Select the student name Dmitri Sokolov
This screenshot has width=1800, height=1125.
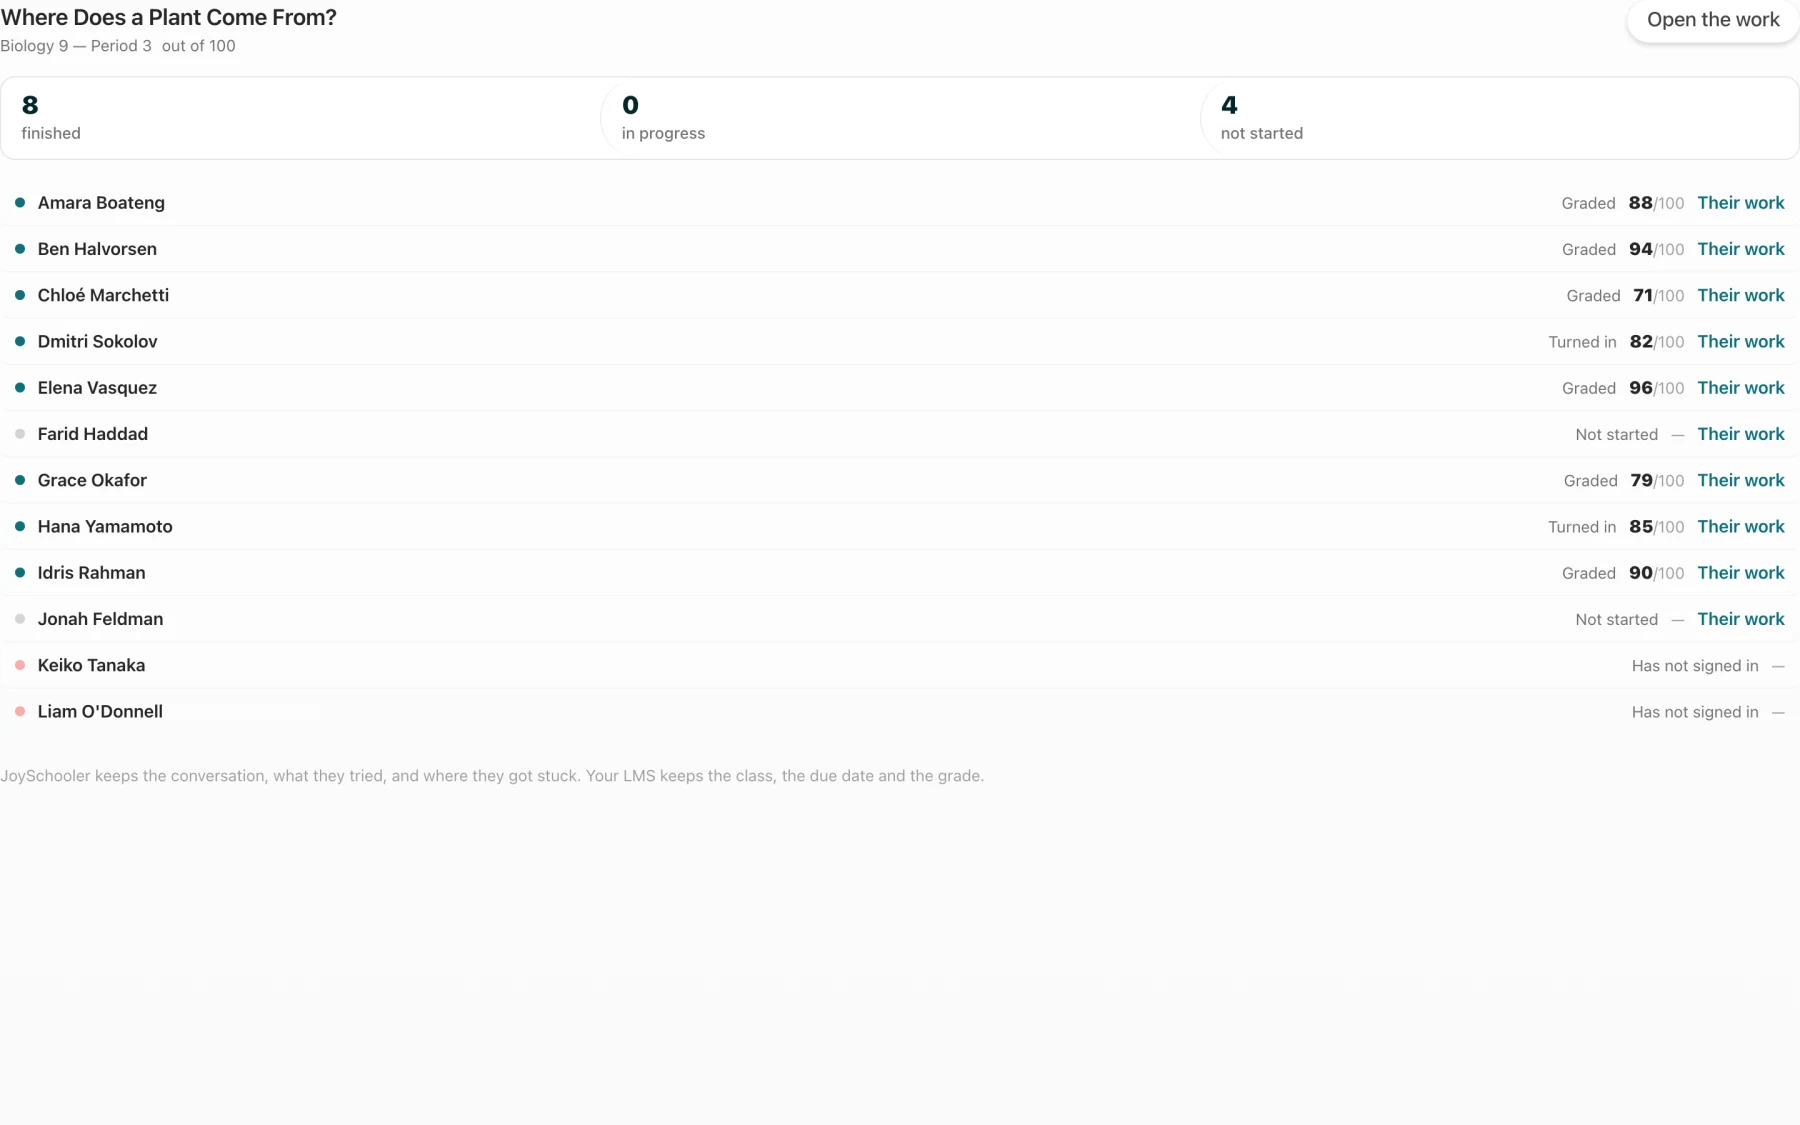coord(97,341)
